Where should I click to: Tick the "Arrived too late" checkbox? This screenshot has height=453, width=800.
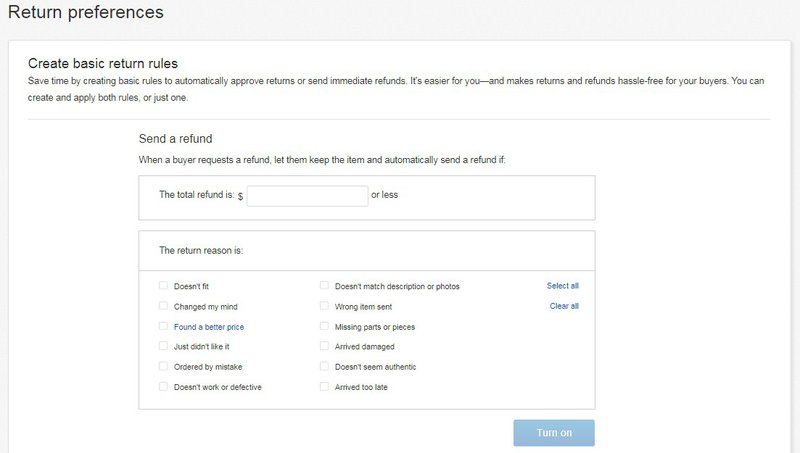(x=324, y=387)
